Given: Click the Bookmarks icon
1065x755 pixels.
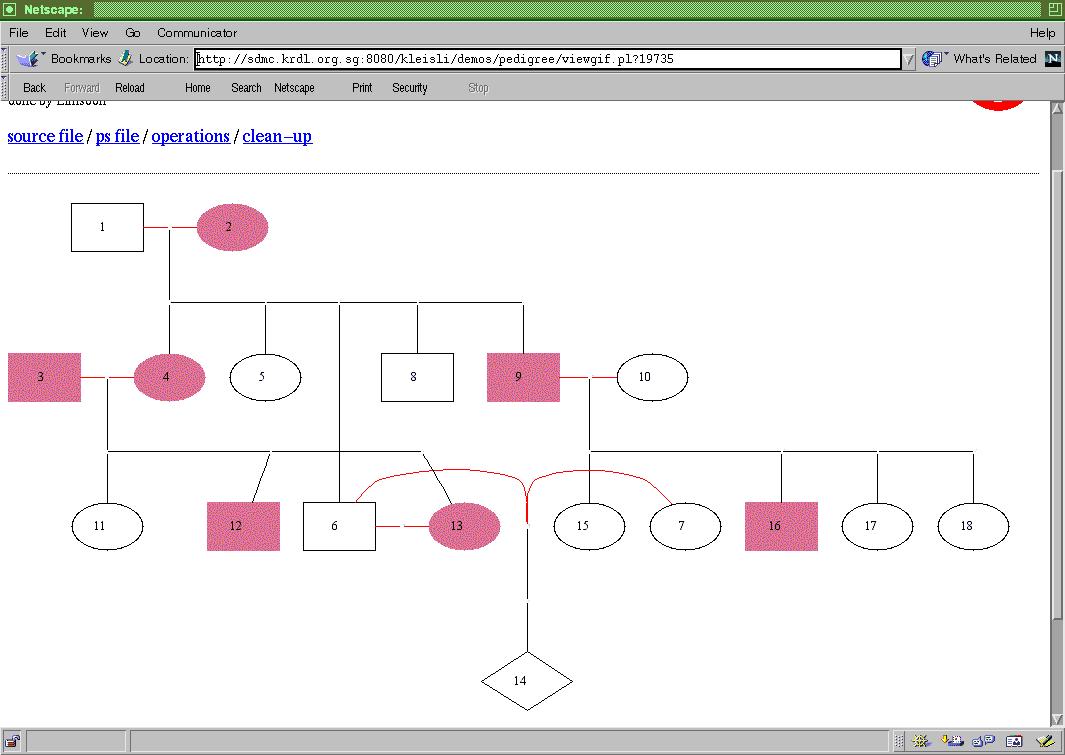Looking at the screenshot, I should click(30, 59).
